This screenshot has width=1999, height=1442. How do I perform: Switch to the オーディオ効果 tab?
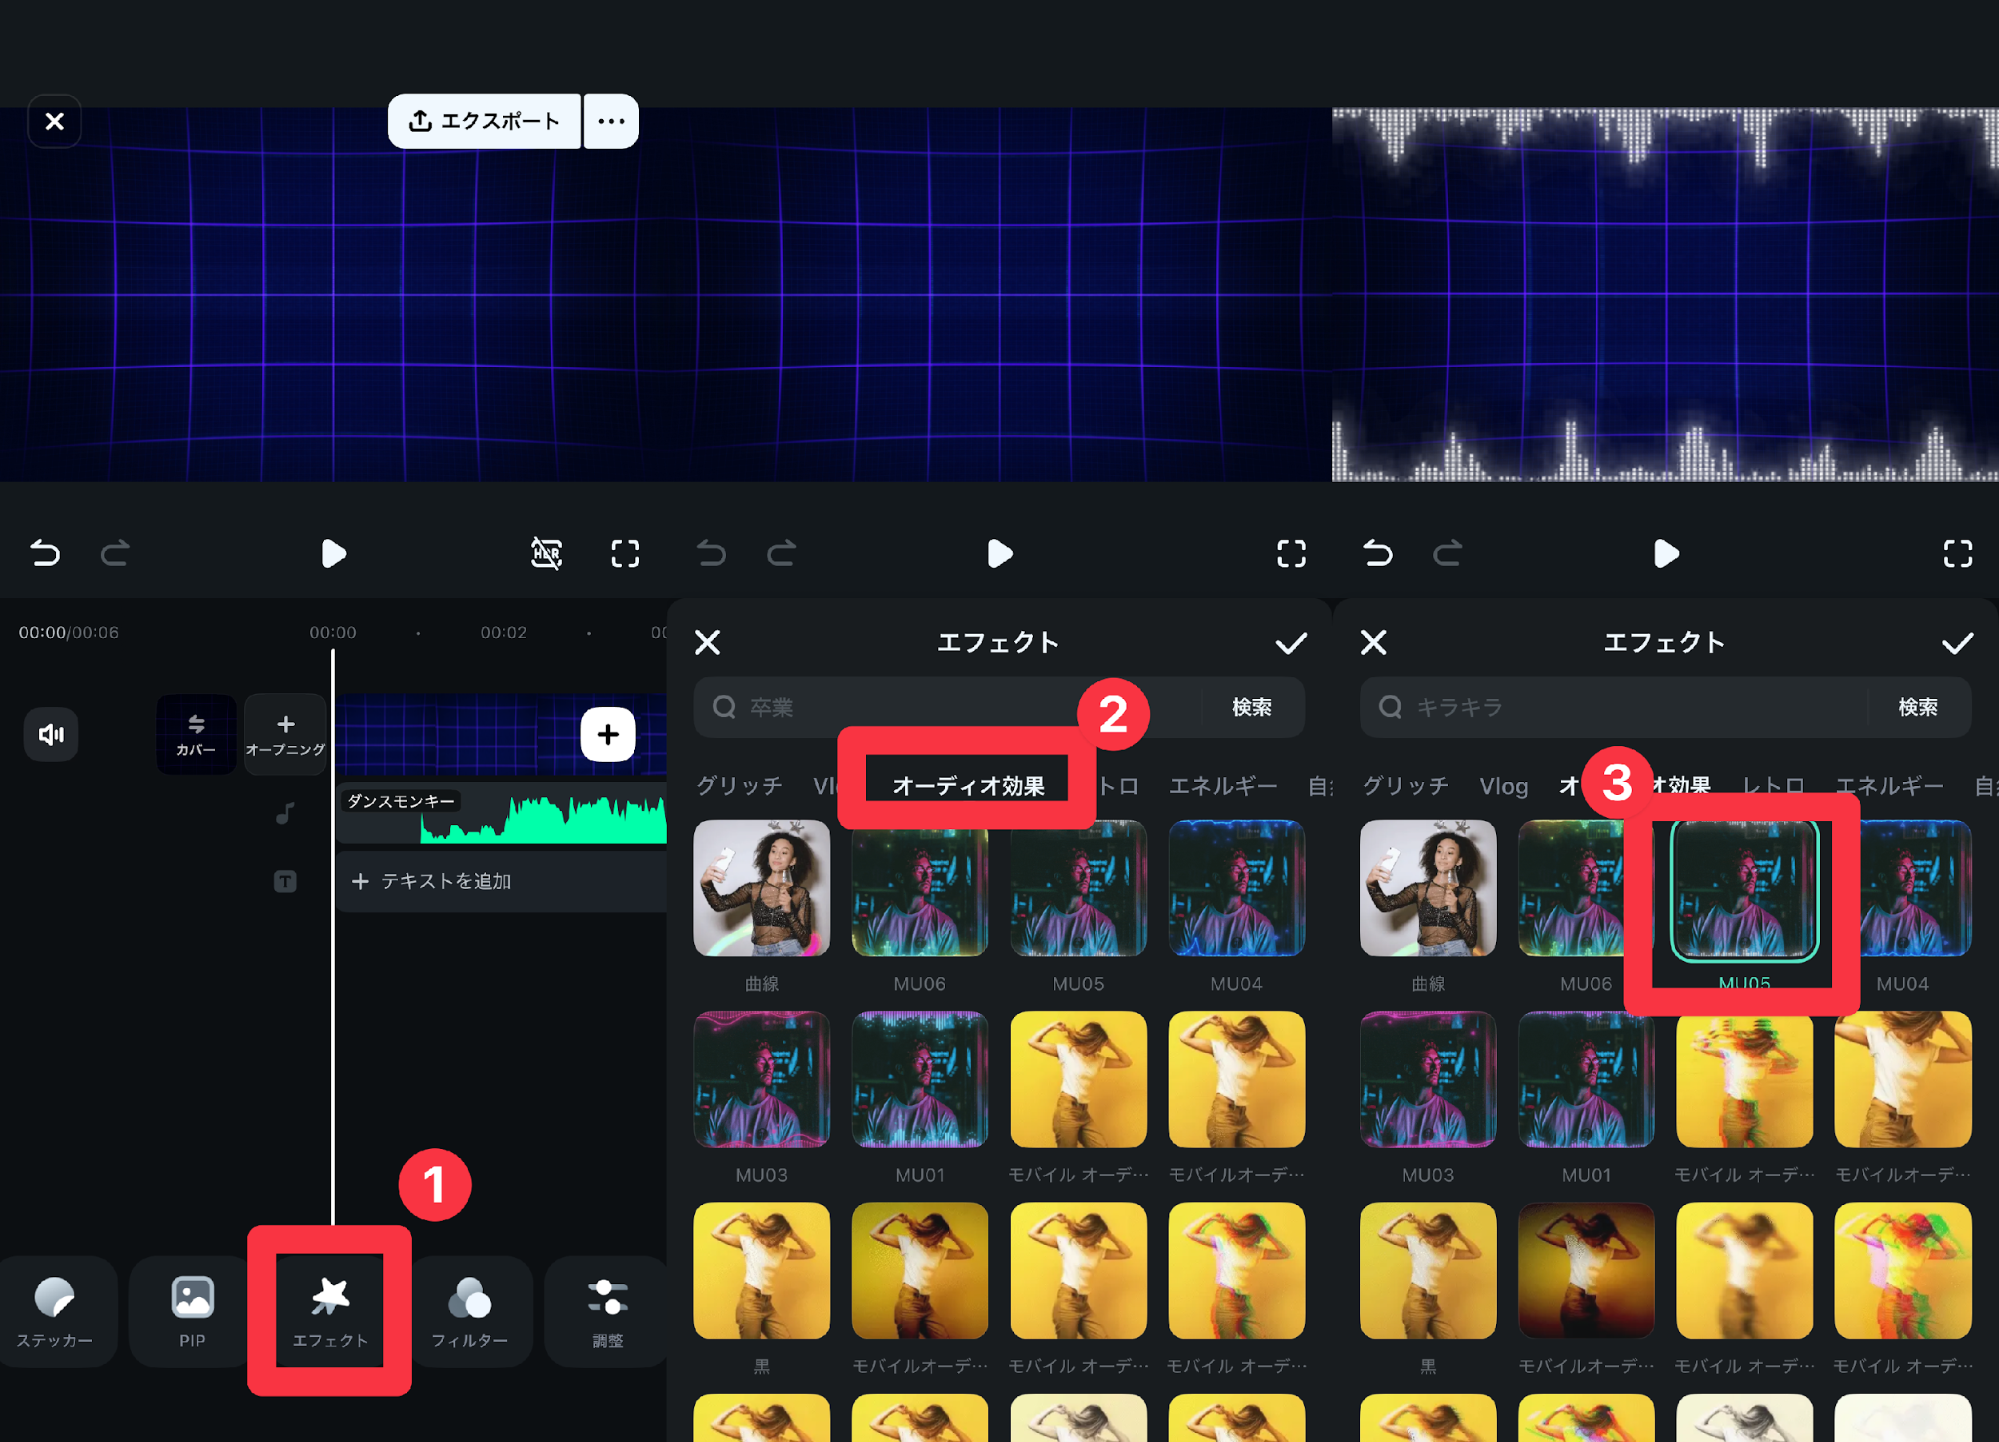tap(967, 785)
